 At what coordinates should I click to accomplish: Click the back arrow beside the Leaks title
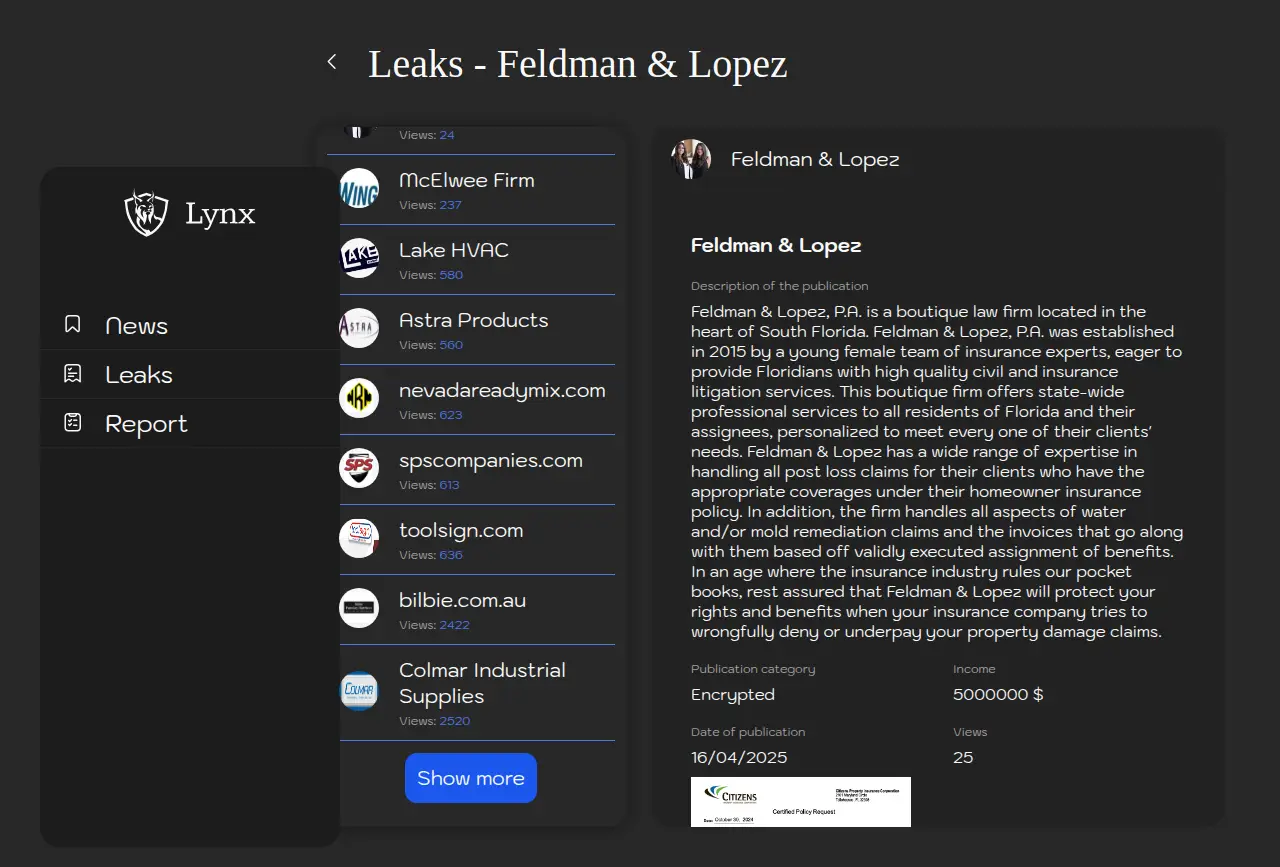(x=332, y=62)
